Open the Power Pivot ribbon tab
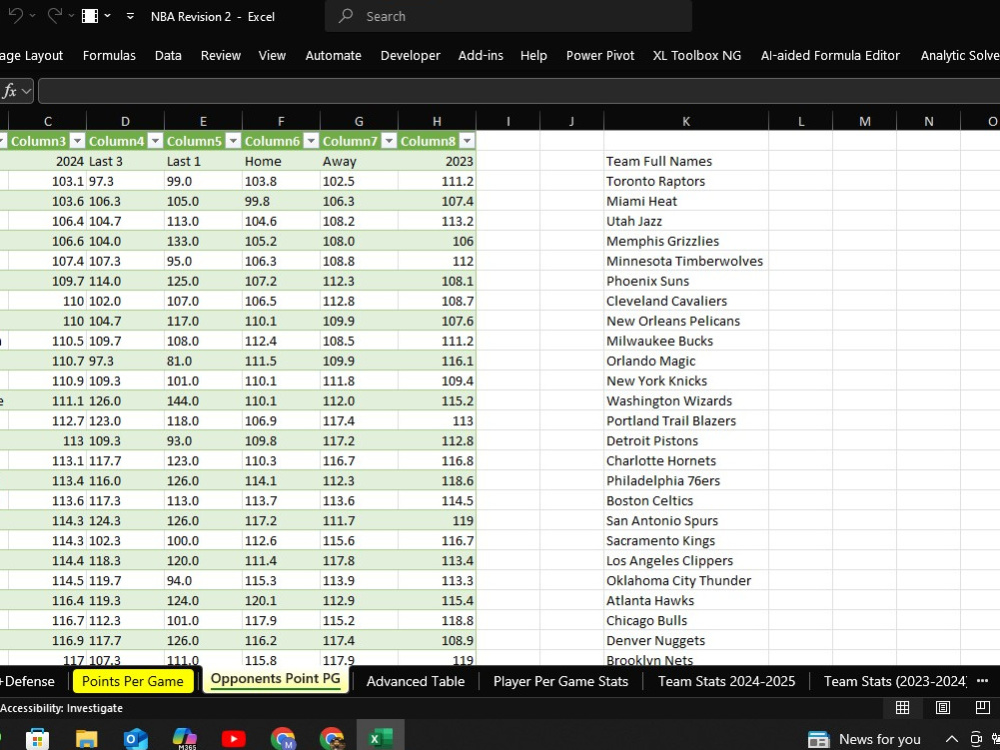The width and height of the screenshot is (1000, 750). (600, 55)
